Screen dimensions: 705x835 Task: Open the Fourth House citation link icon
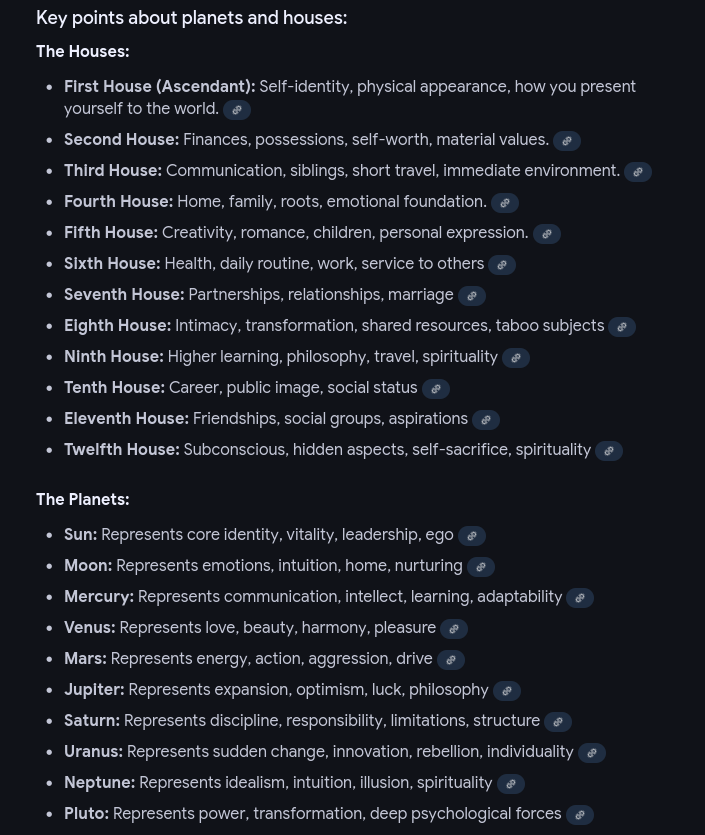pos(505,203)
